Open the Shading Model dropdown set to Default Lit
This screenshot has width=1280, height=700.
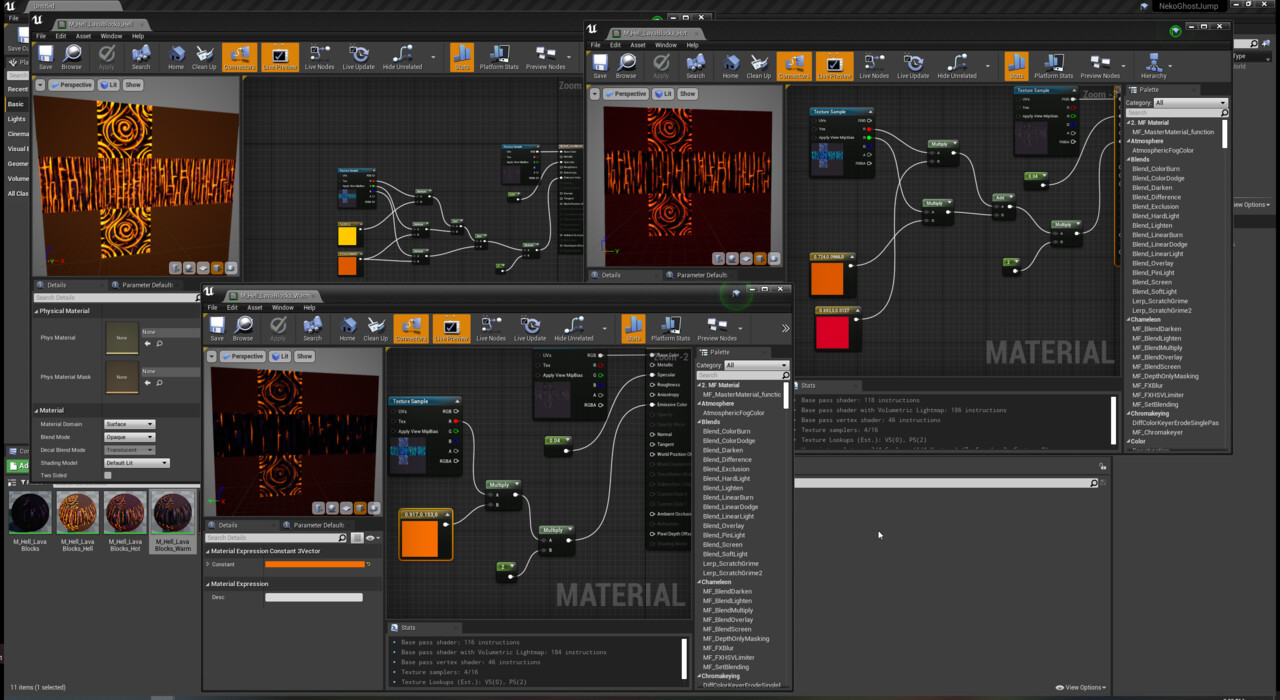click(137, 463)
